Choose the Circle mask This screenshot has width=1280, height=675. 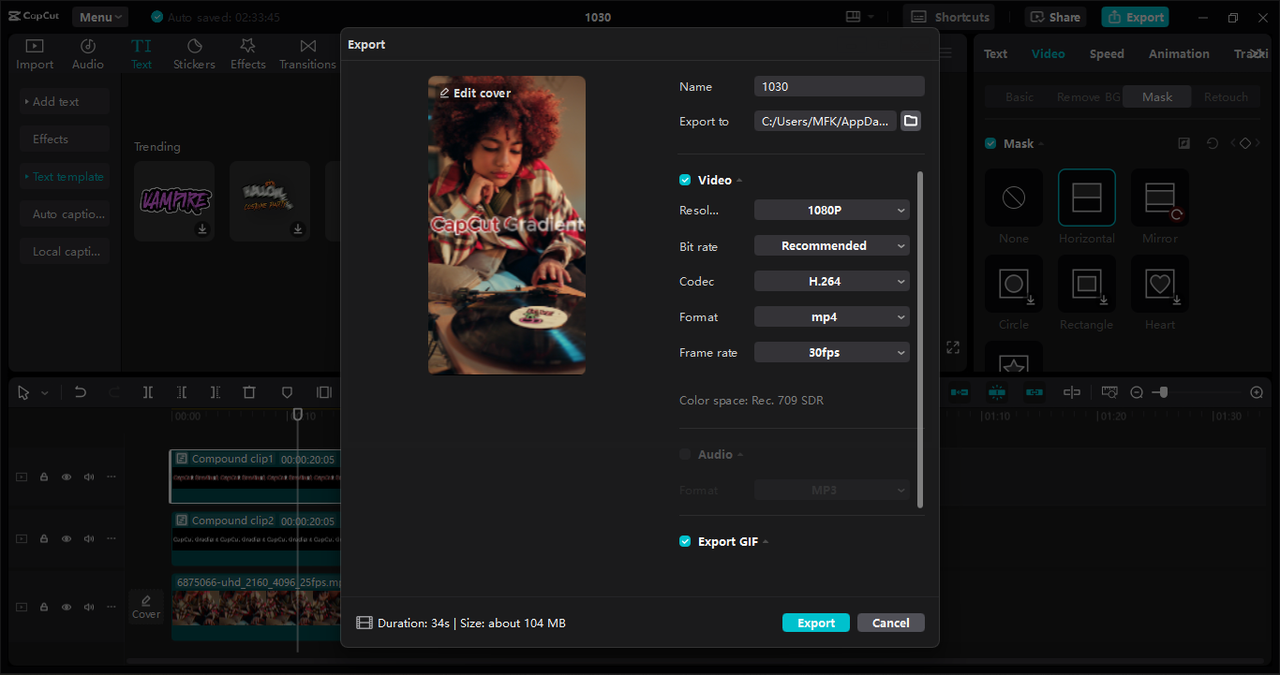pyautogui.click(x=1014, y=284)
